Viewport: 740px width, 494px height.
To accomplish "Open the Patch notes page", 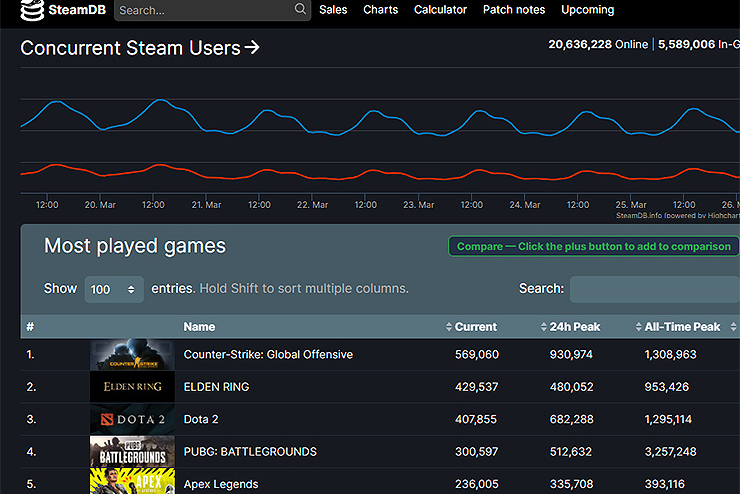I will pos(514,10).
